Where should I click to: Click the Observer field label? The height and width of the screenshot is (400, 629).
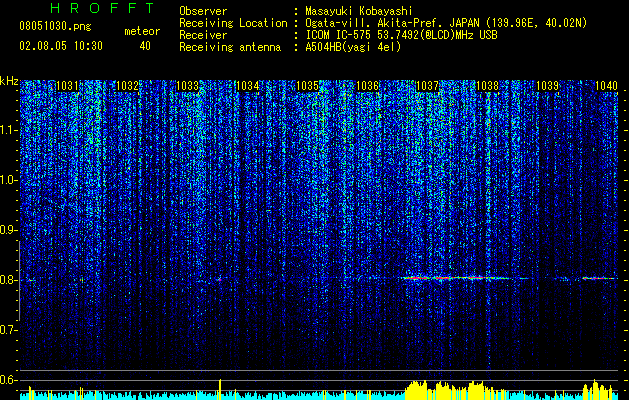(203, 11)
